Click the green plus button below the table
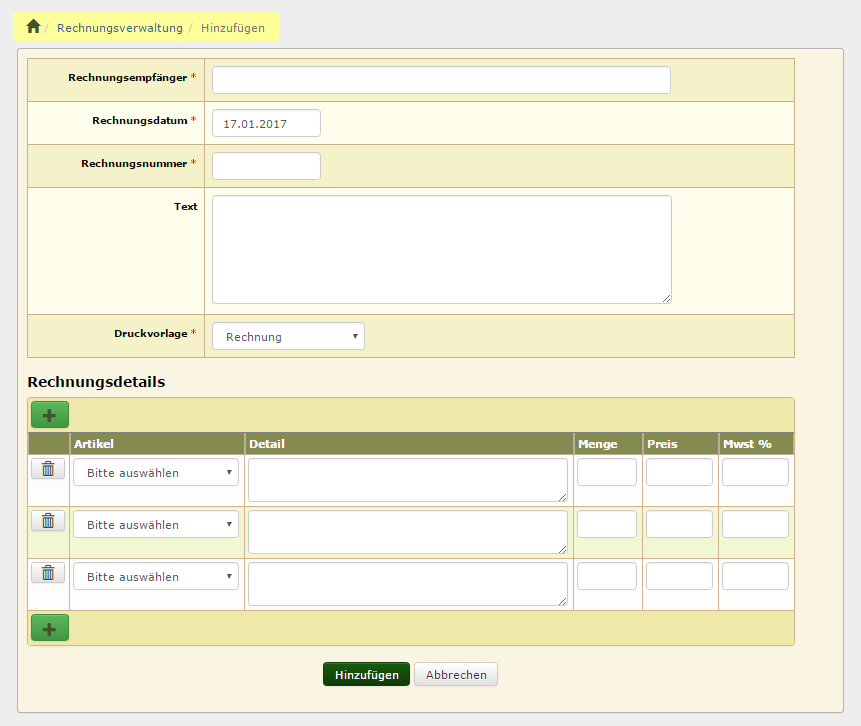The image size is (861, 726). [x=50, y=628]
